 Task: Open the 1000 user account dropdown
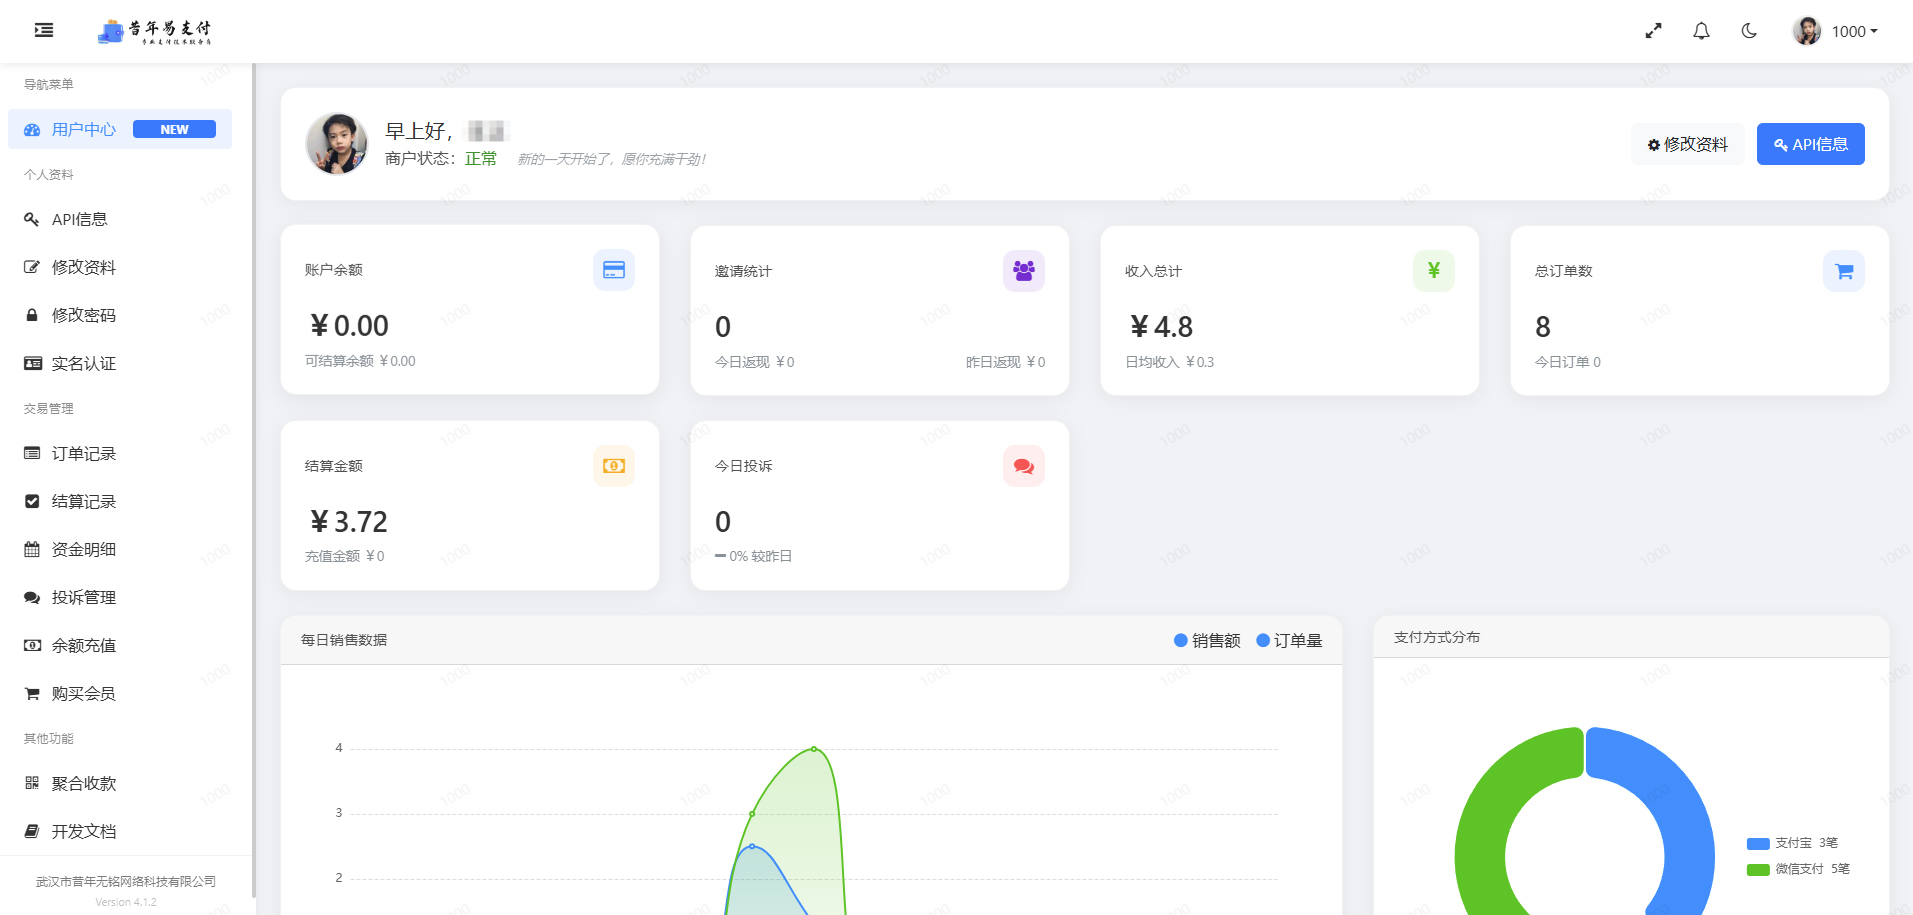1836,31
